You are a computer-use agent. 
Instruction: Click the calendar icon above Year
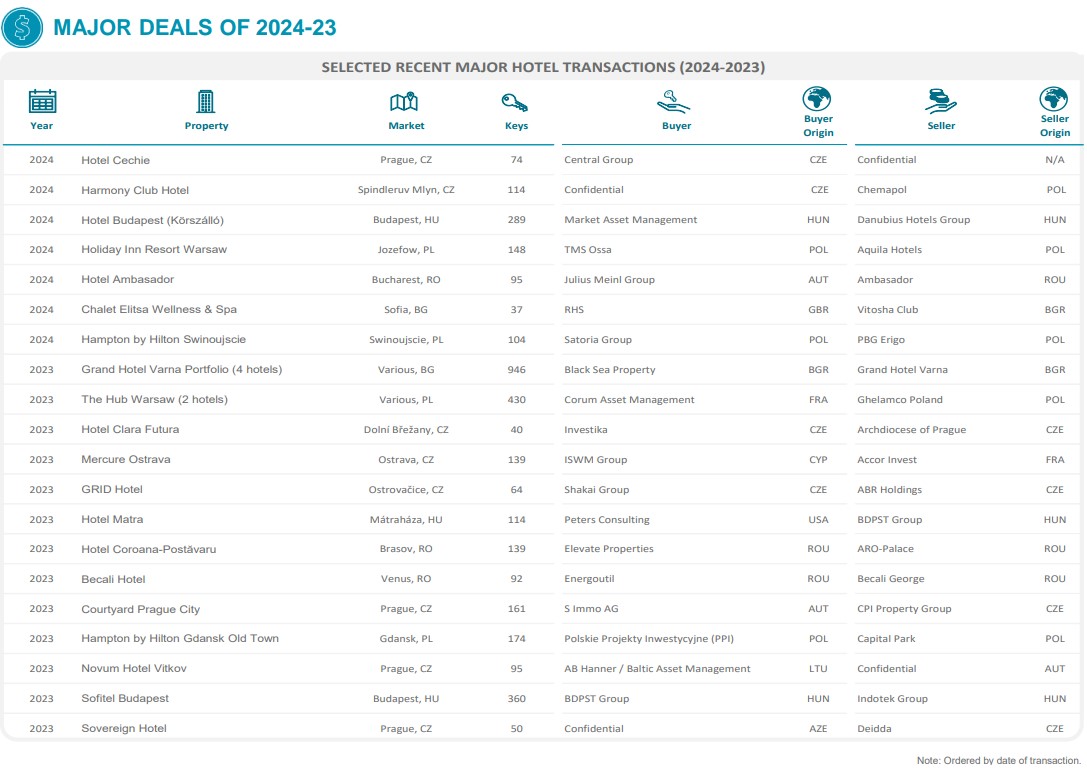(42, 101)
